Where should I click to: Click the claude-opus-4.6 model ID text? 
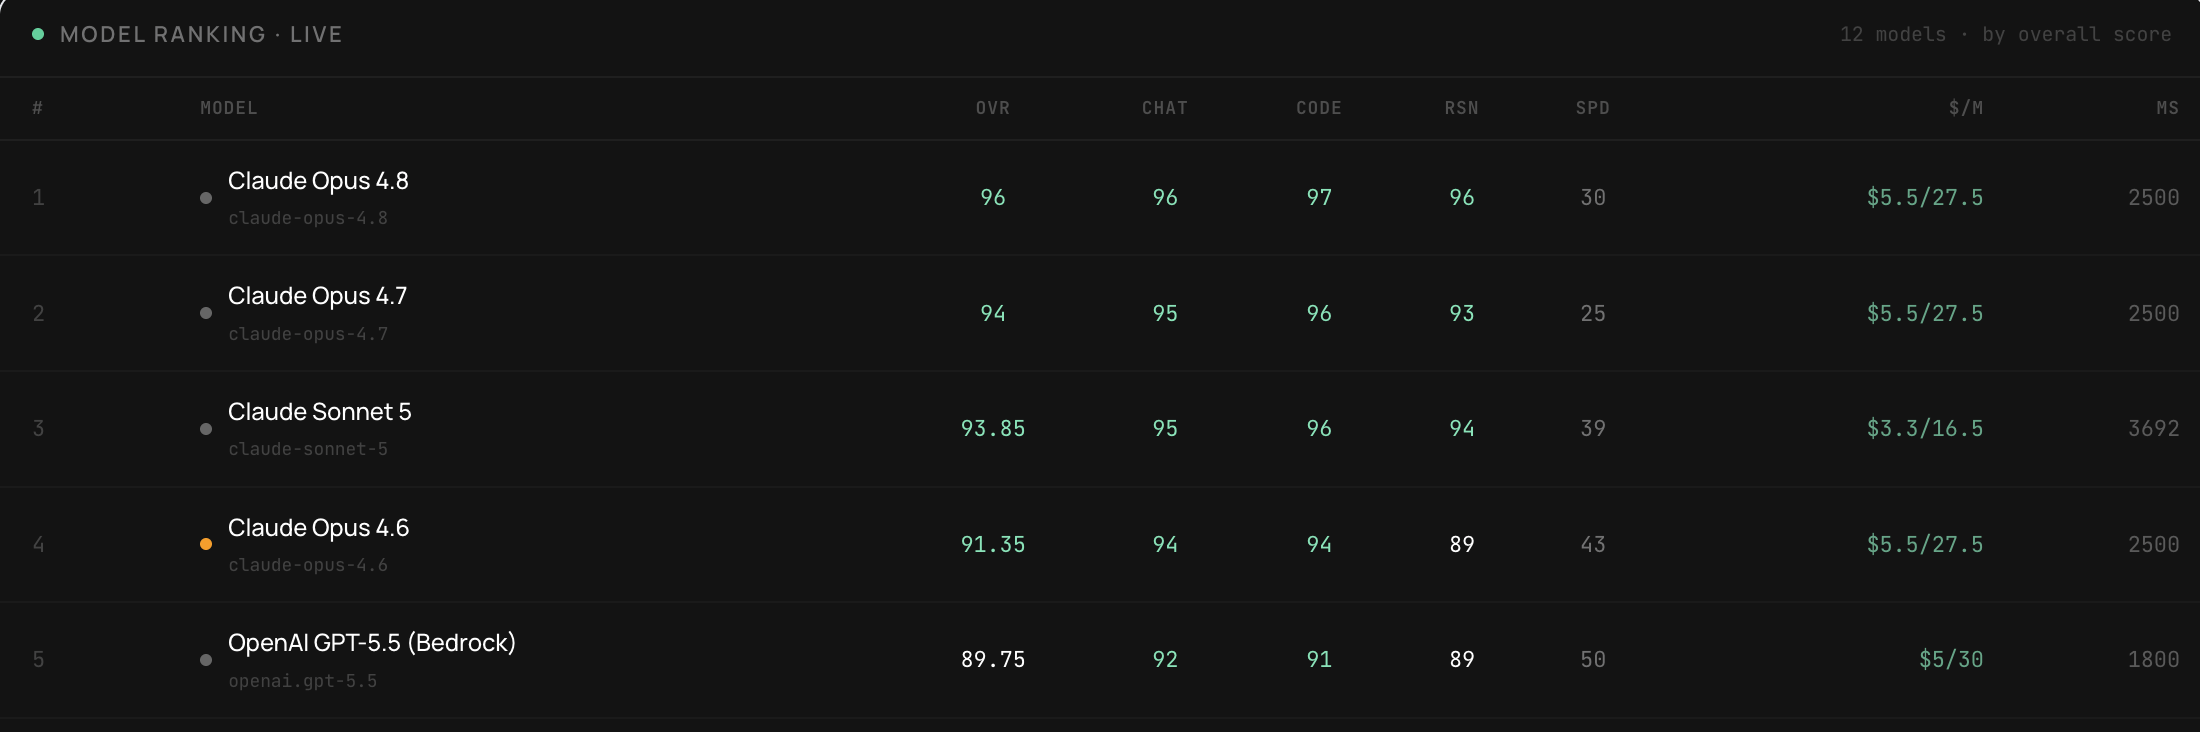click(x=308, y=565)
